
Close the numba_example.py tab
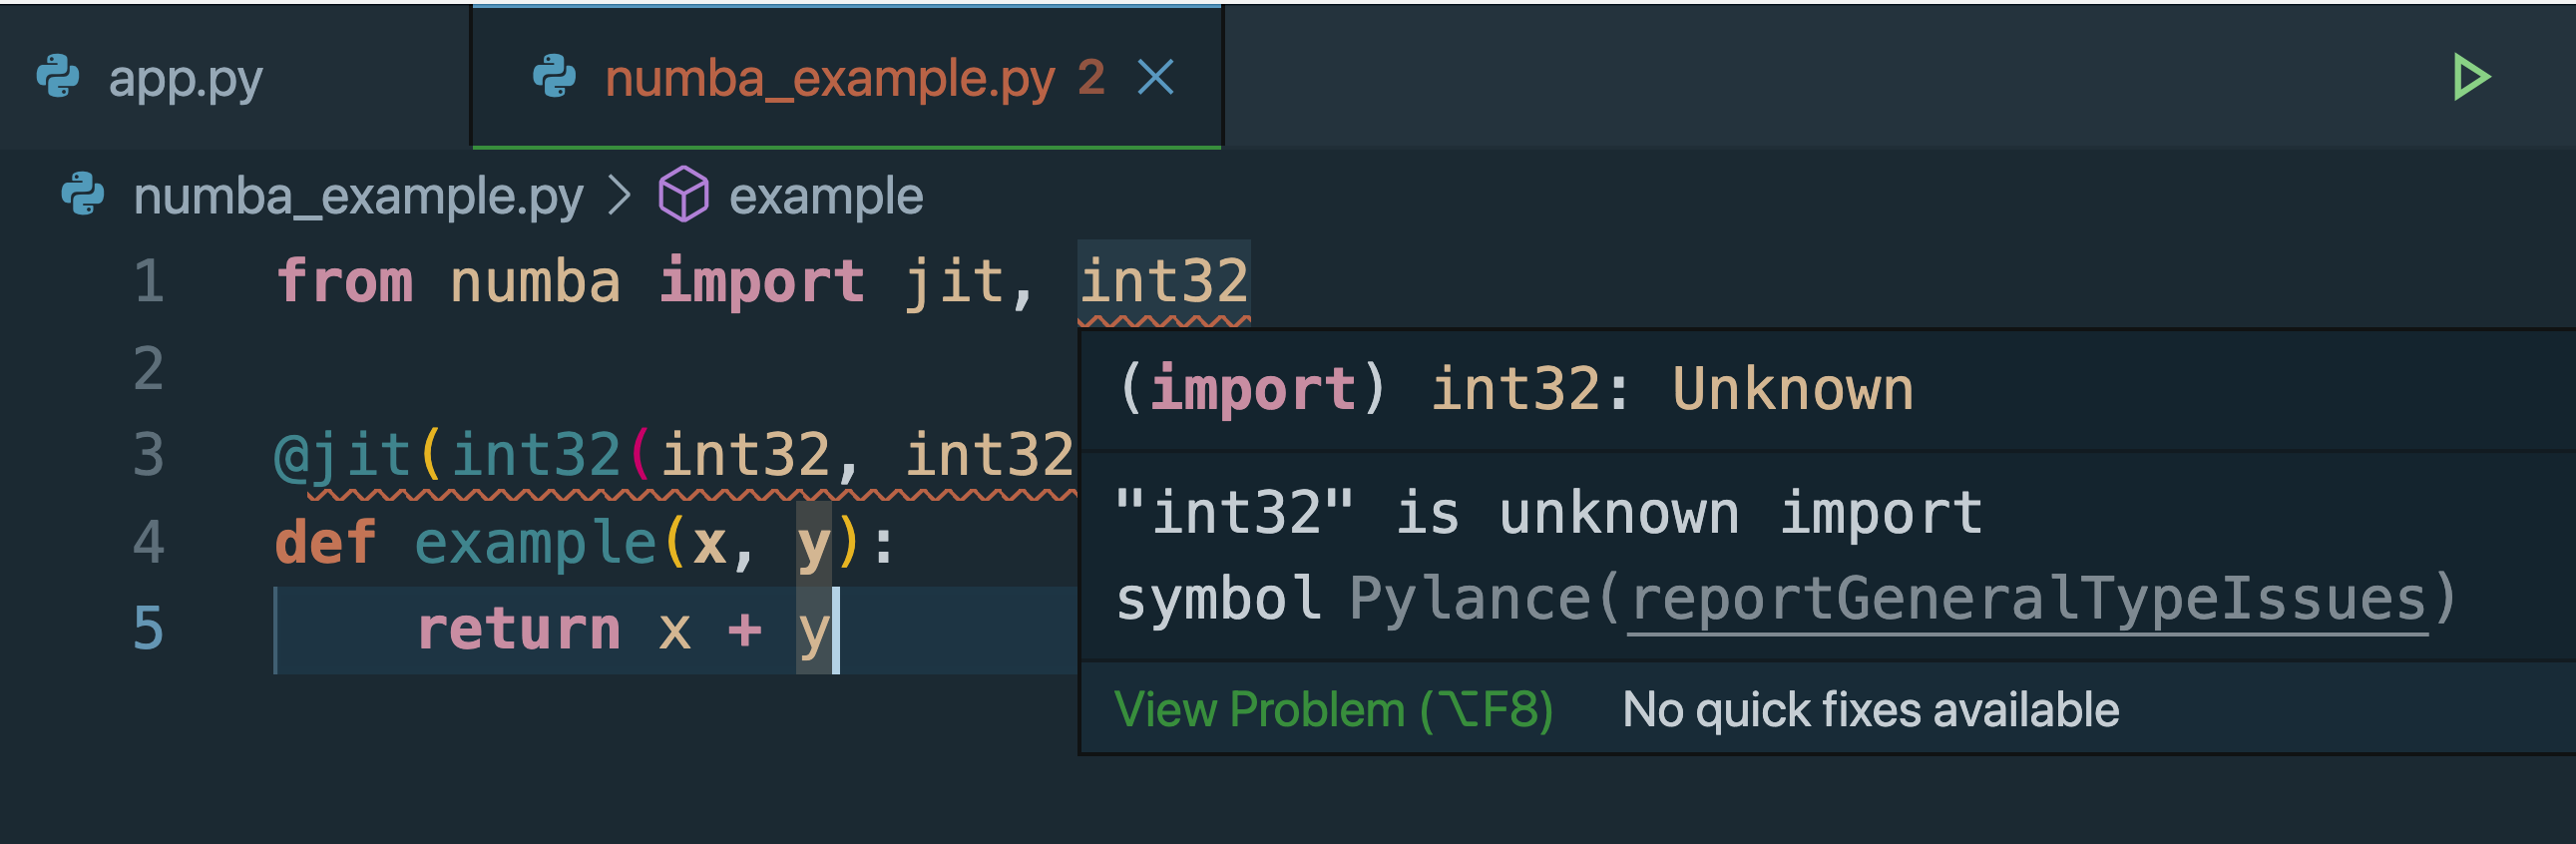click(x=1157, y=77)
